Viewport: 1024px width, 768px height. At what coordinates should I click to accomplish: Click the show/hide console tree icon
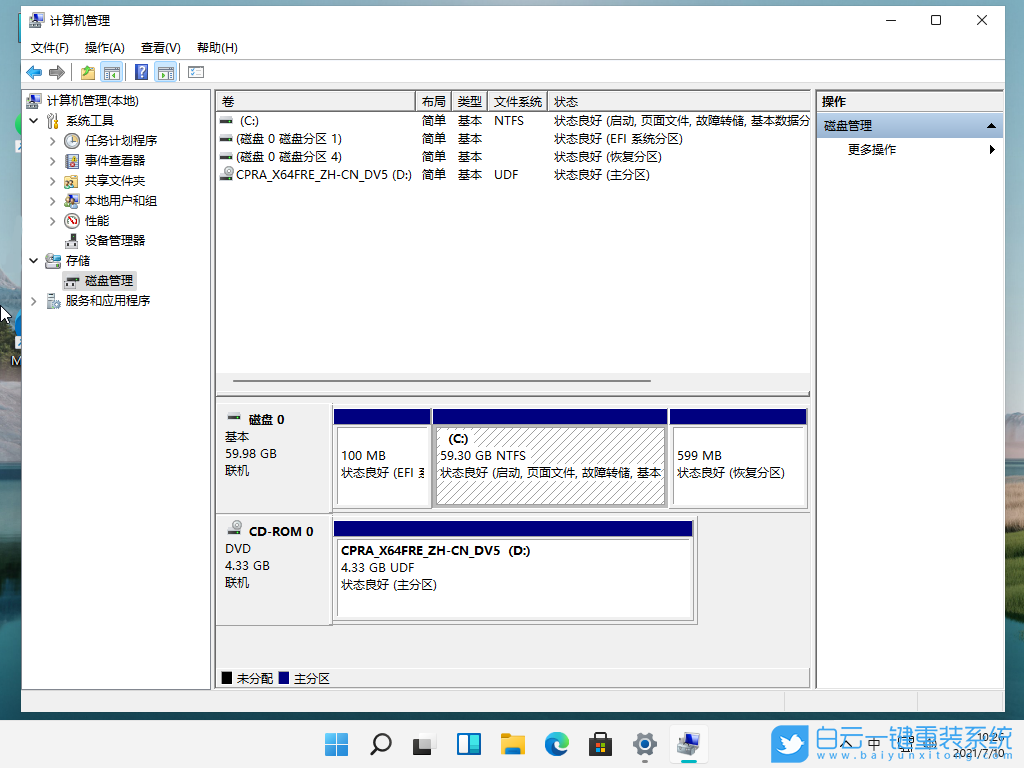pos(111,72)
